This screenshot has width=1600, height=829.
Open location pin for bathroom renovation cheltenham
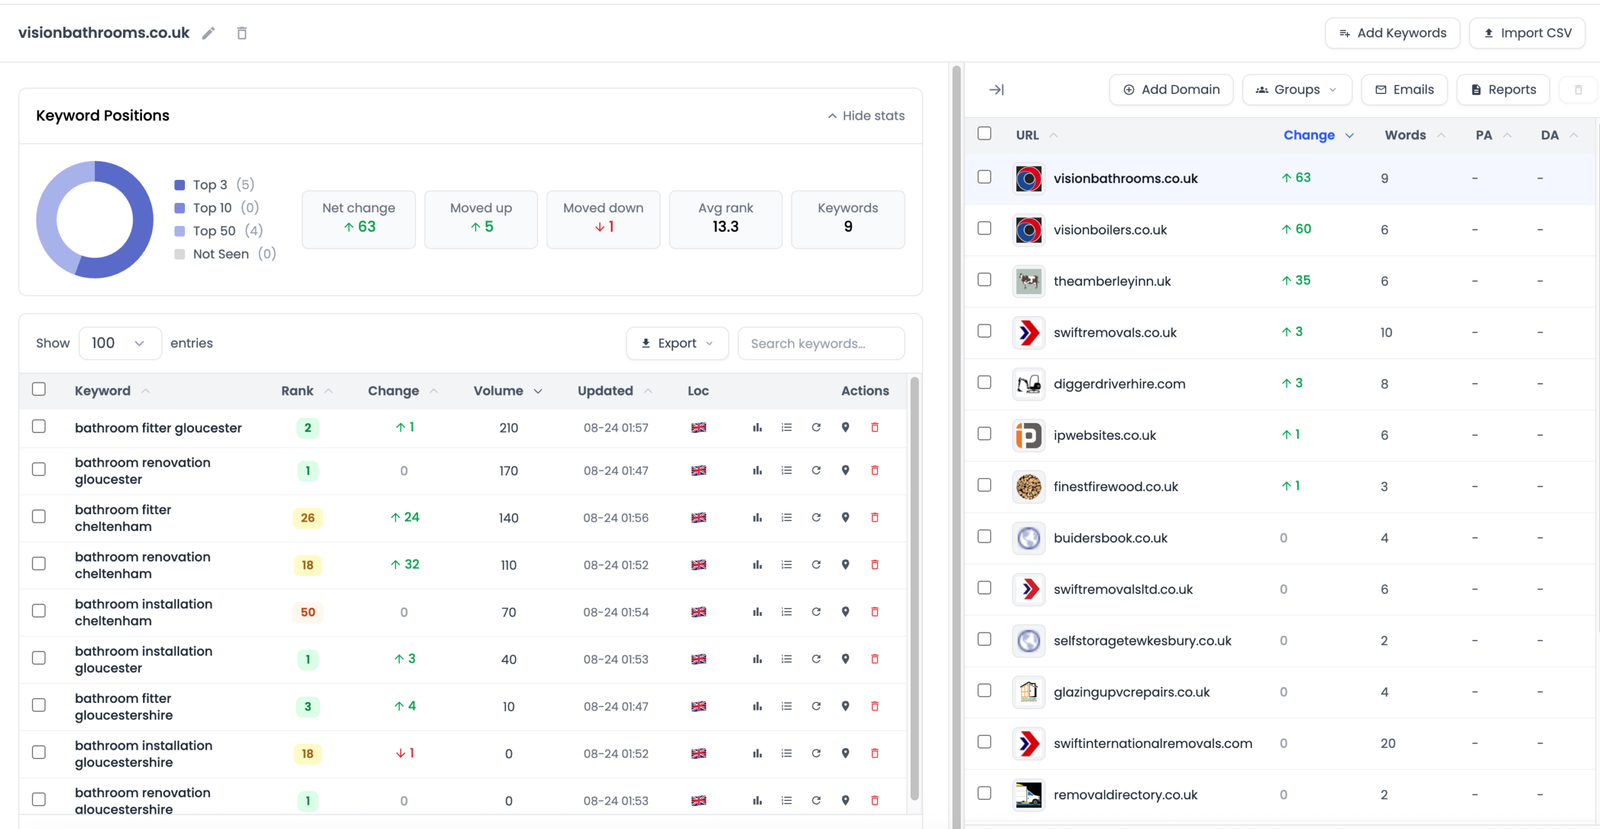(845, 565)
